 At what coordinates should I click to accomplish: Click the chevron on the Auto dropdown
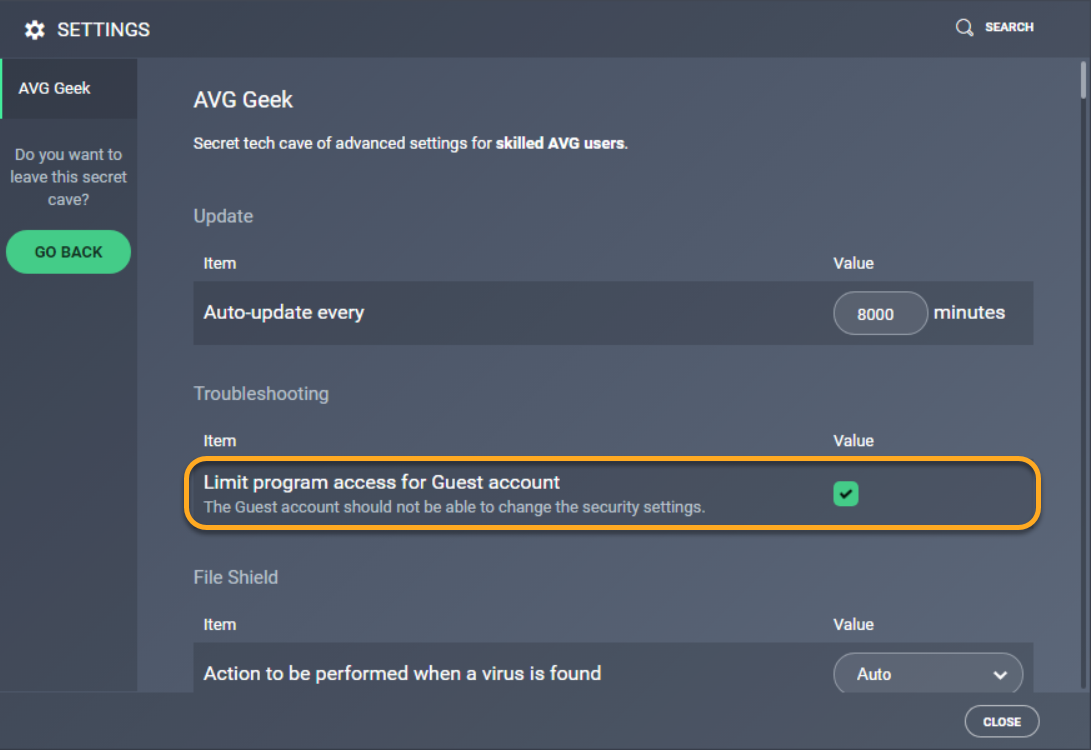coord(999,676)
